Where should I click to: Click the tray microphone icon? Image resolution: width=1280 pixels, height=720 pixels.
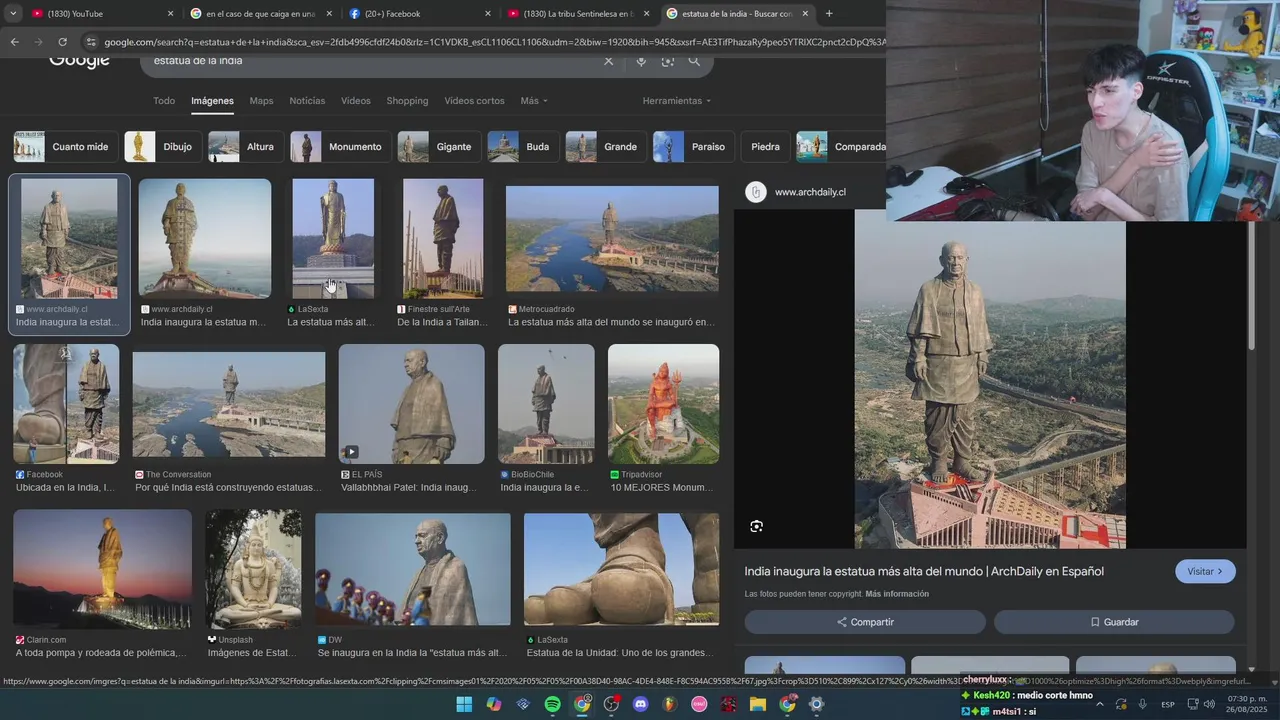(x=1142, y=705)
